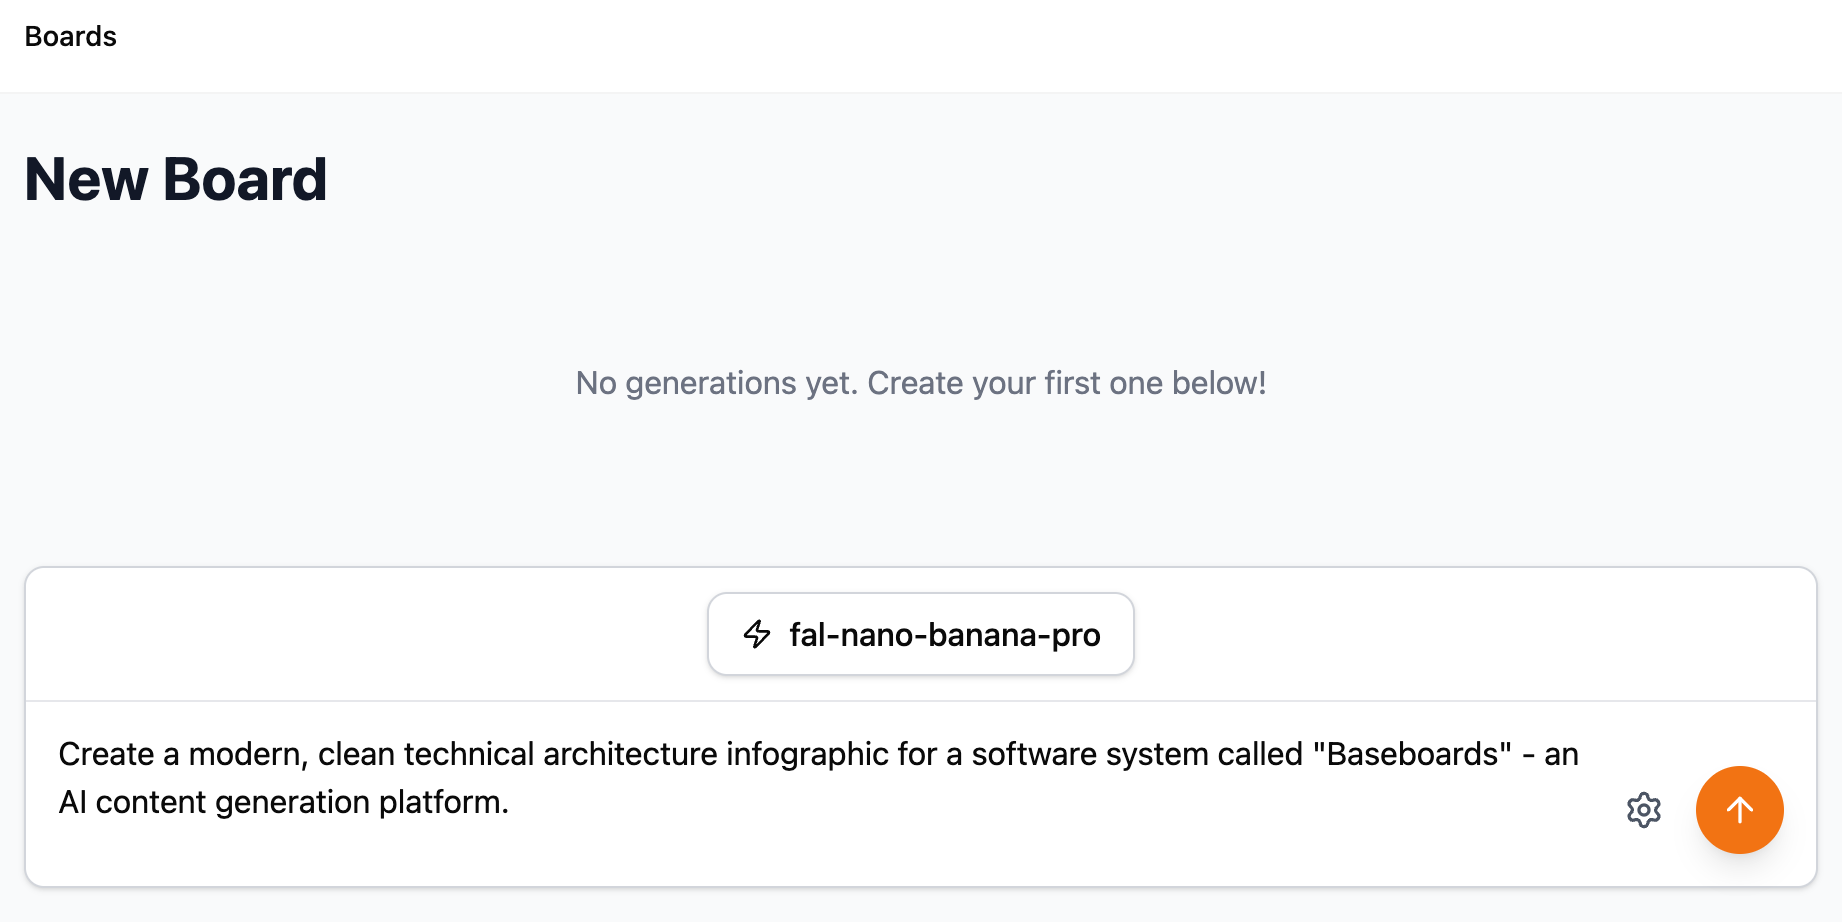The image size is (1842, 922).
Task: Submit prompt with orange arrow button
Action: pyautogui.click(x=1739, y=810)
